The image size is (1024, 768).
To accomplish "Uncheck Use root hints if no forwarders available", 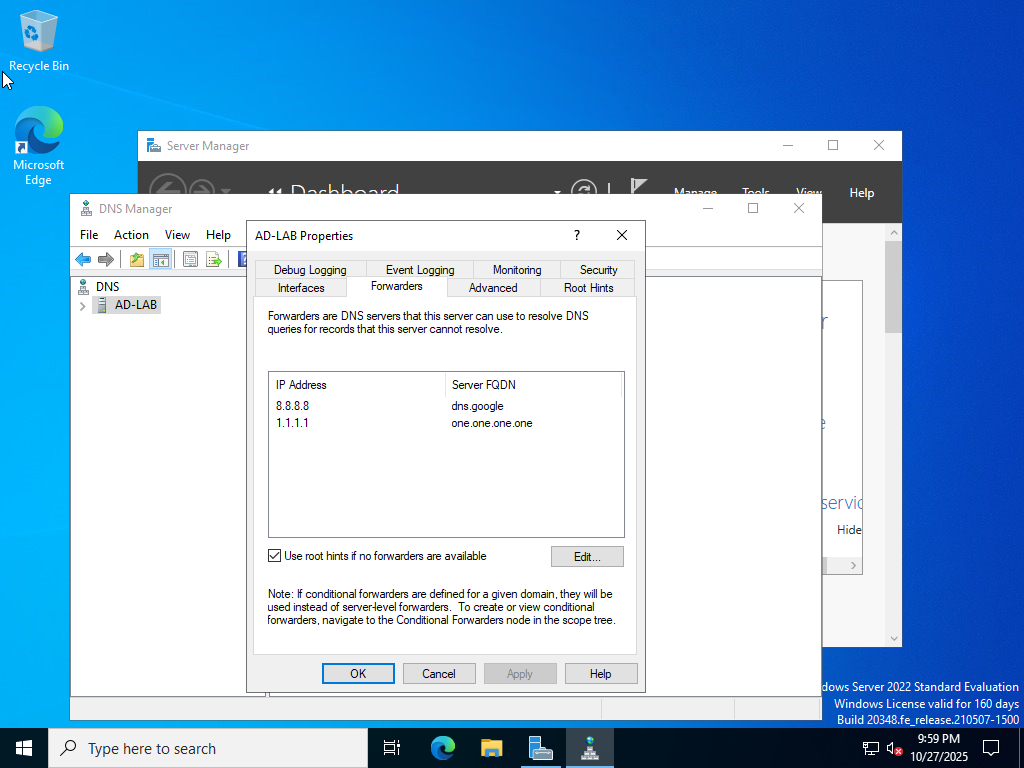I will point(275,556).
